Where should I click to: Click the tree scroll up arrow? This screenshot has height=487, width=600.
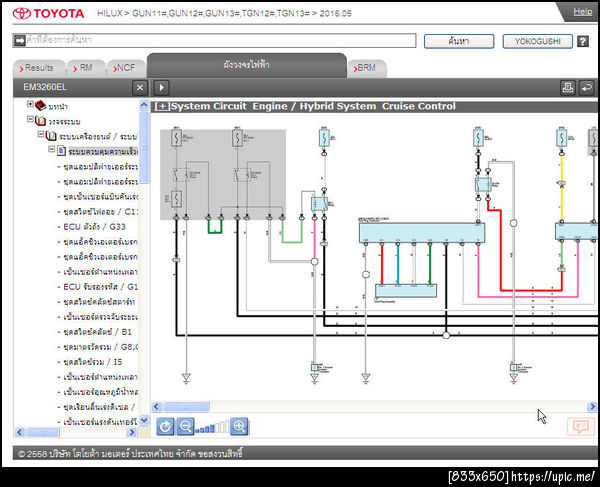tap(144, 104)
